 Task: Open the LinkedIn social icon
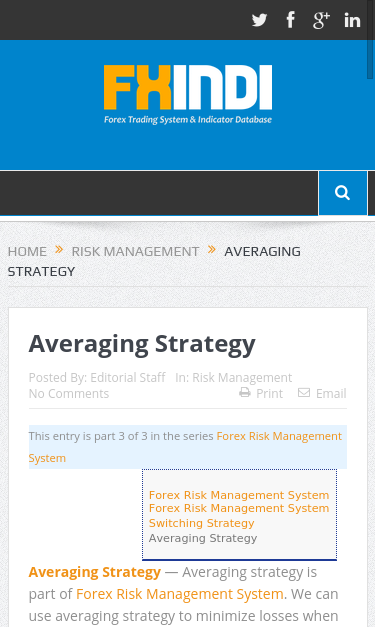(x=352, y=20)
